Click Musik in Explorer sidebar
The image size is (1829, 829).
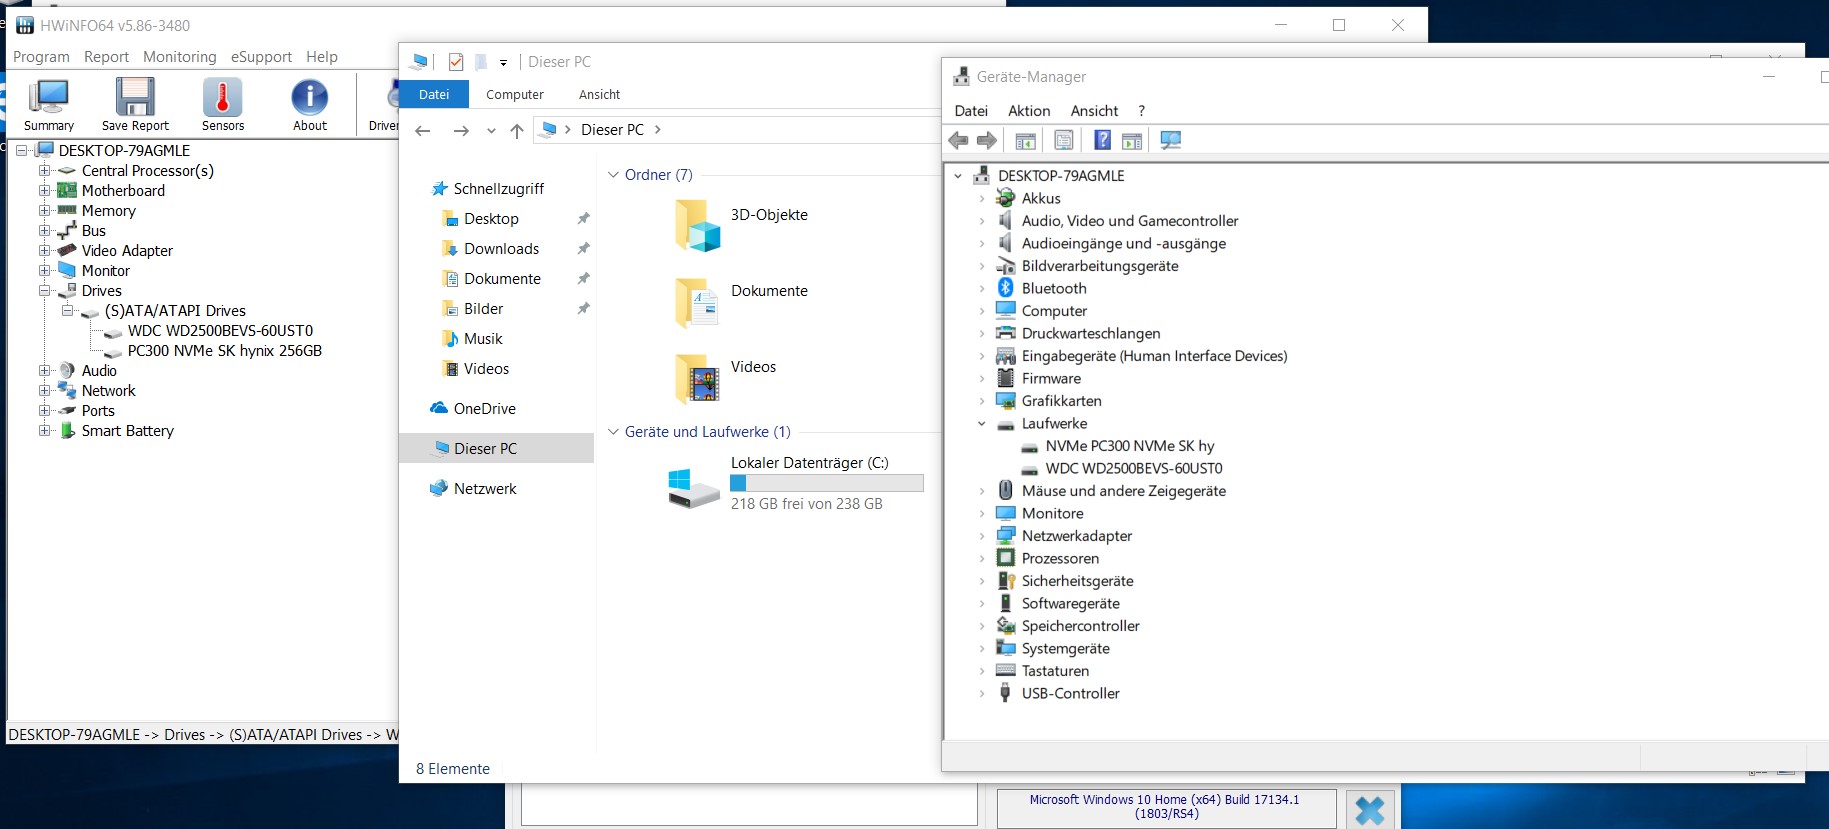coord(483,338)
